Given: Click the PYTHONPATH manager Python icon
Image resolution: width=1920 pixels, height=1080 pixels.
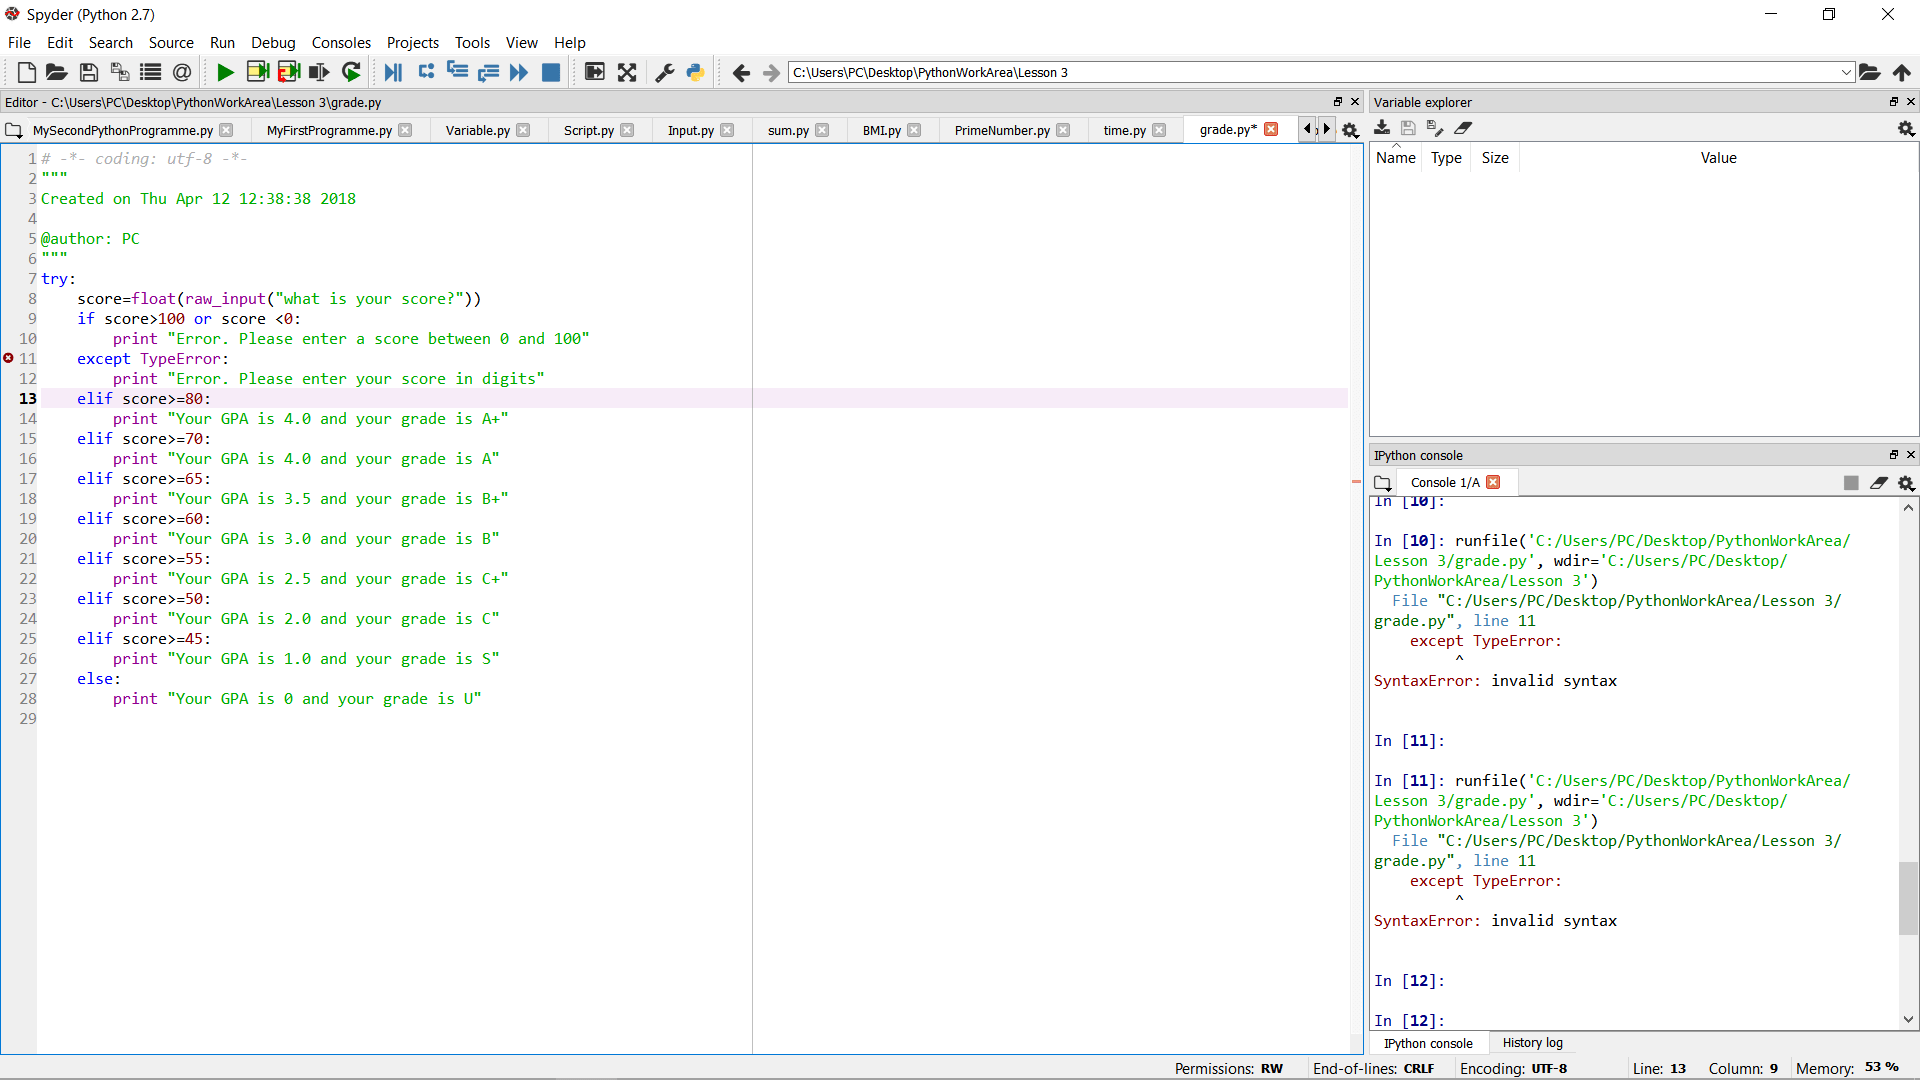Looking at the screenshot, I should click(x=695, y=72).
